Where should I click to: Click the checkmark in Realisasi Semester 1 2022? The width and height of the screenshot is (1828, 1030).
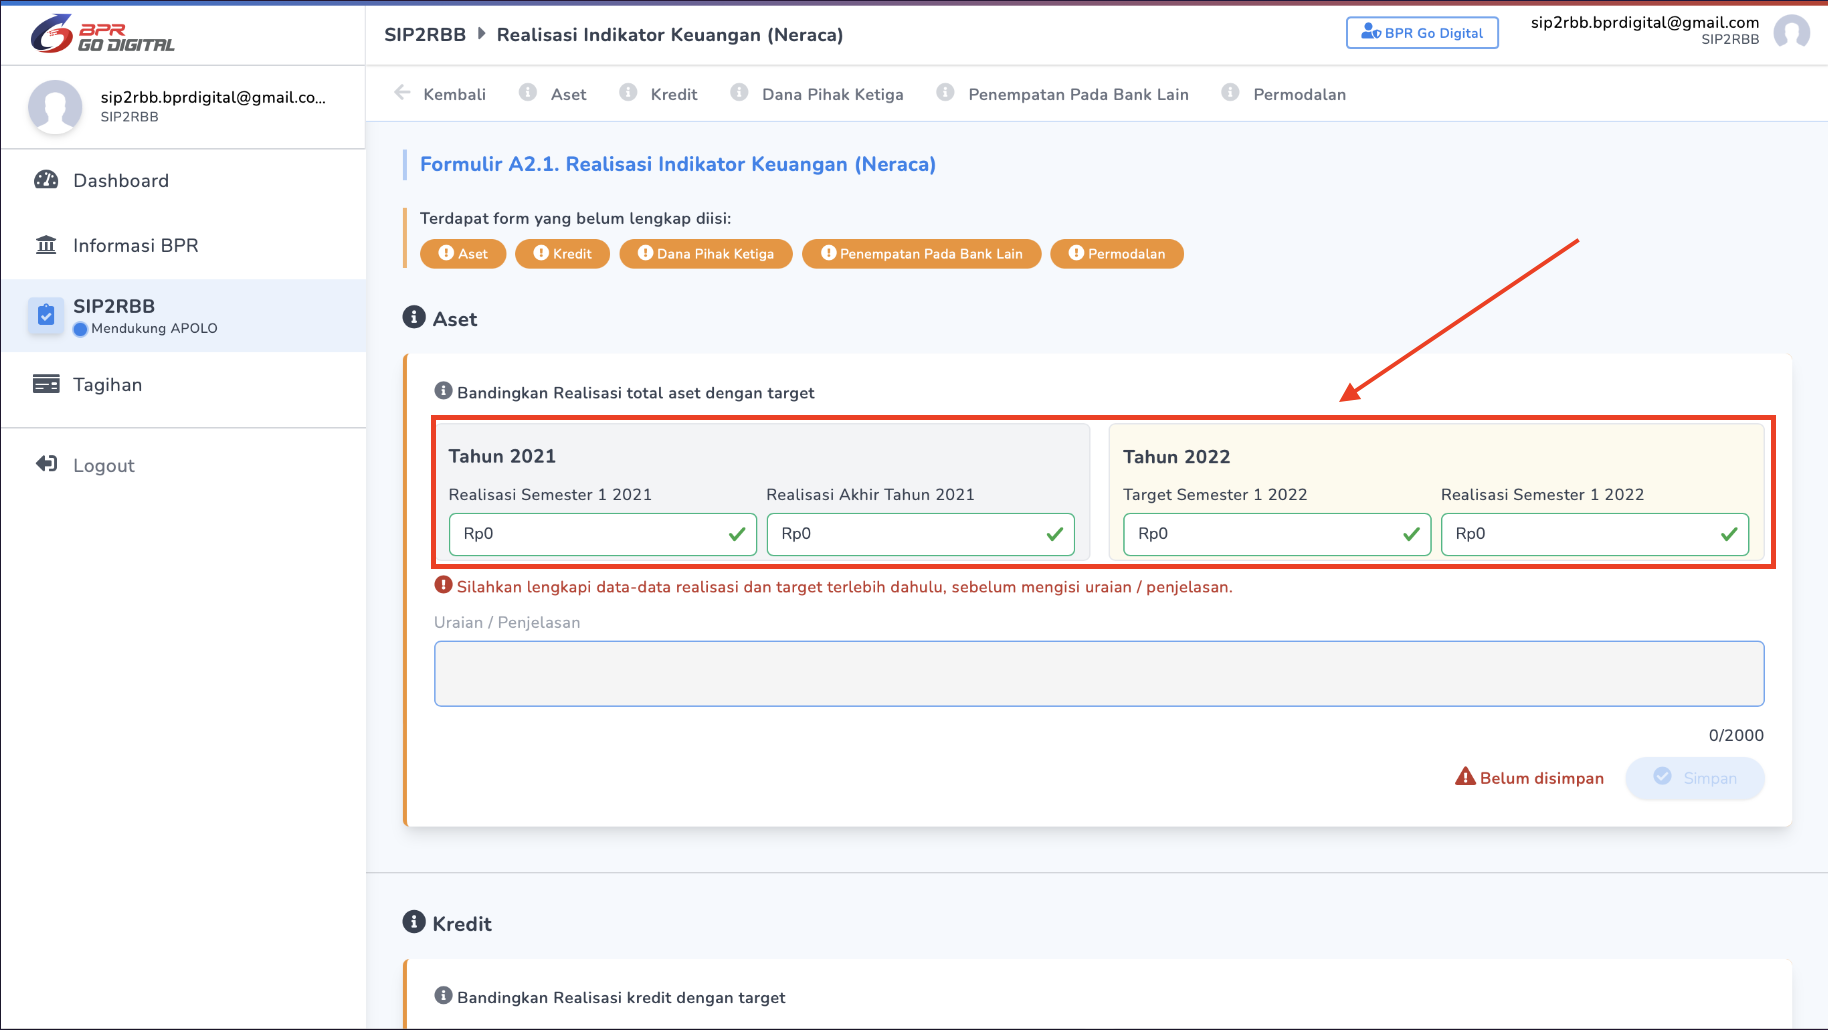(1729, 534)
